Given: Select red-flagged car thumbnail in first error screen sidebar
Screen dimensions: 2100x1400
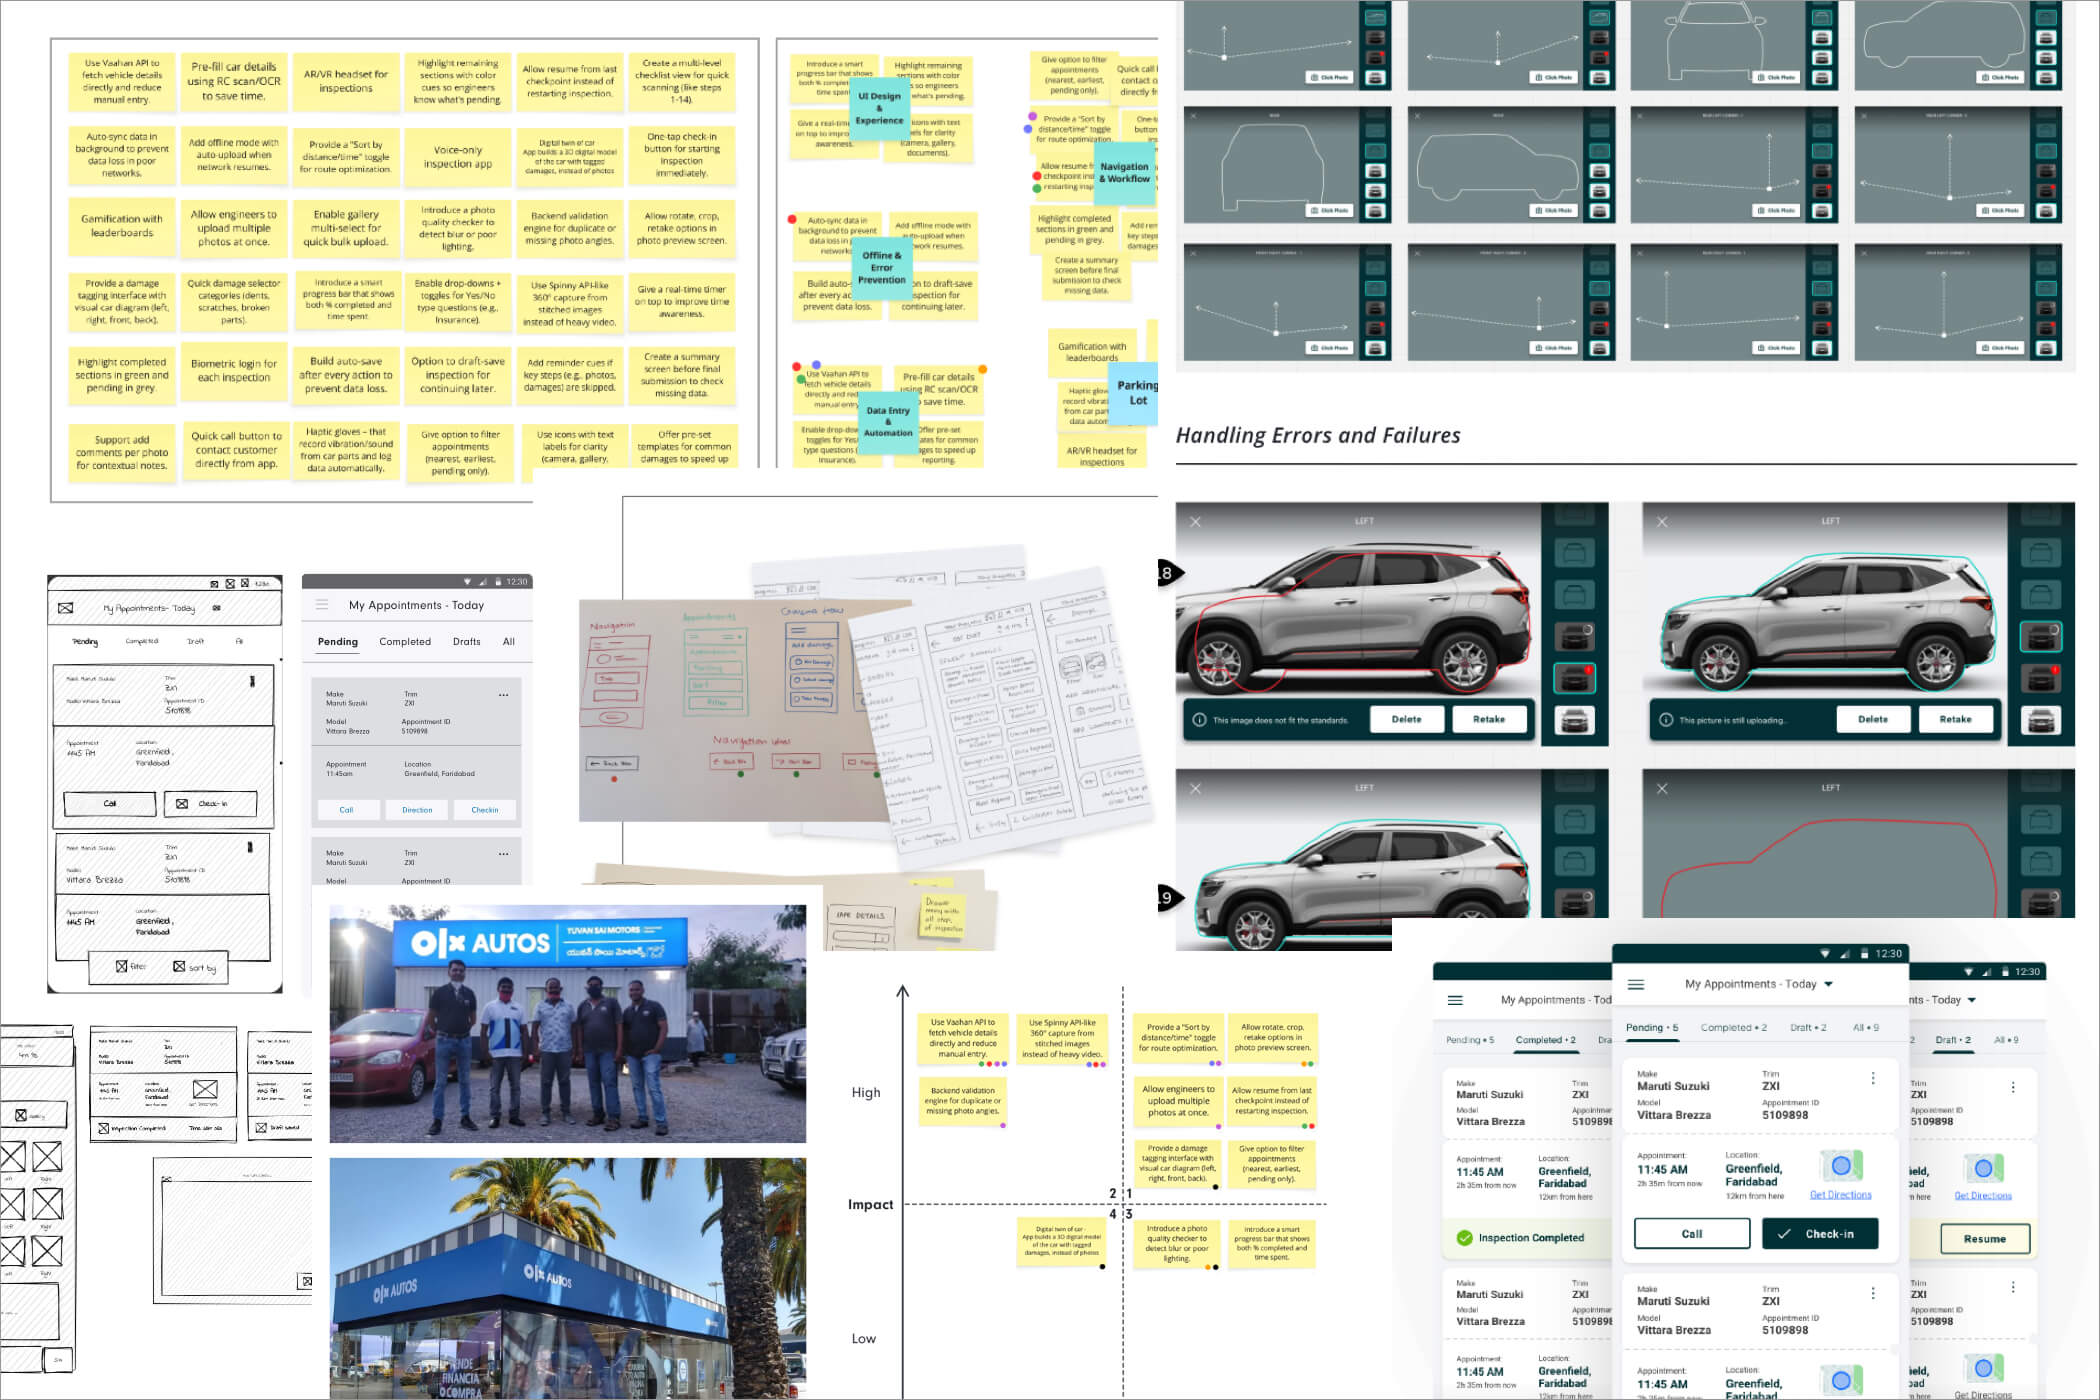Looking at the screenshot, I should tap(1574, 678).
